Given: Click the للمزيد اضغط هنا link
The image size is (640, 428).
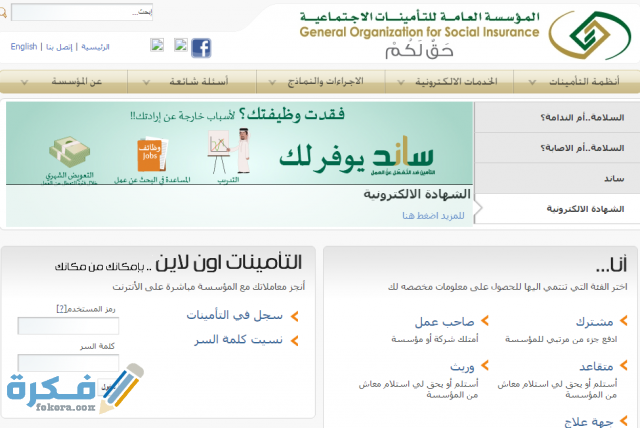Looking at the screenshot, I should [x=433, y=215].
